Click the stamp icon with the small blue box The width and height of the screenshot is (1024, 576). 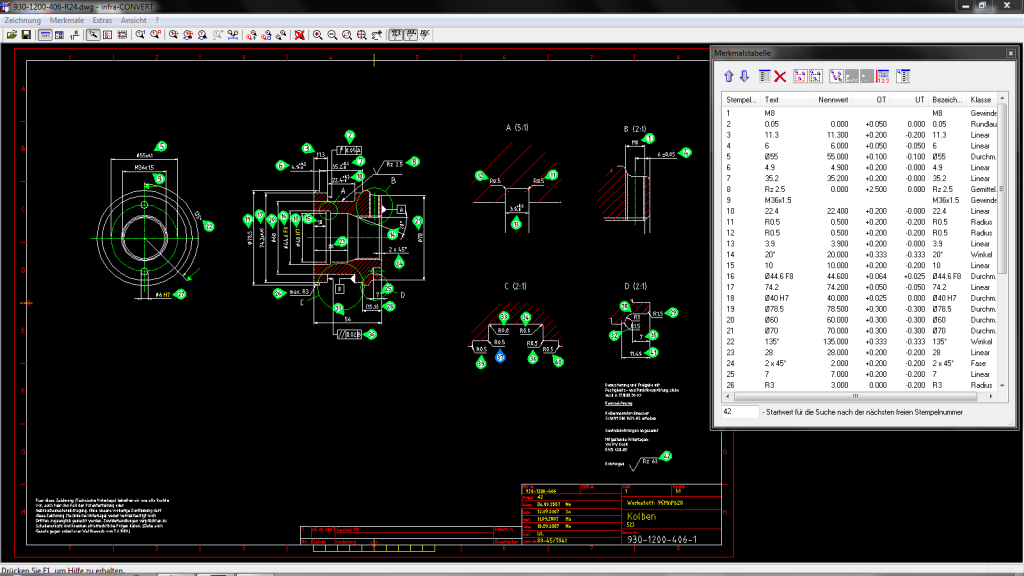coord(266,35)
